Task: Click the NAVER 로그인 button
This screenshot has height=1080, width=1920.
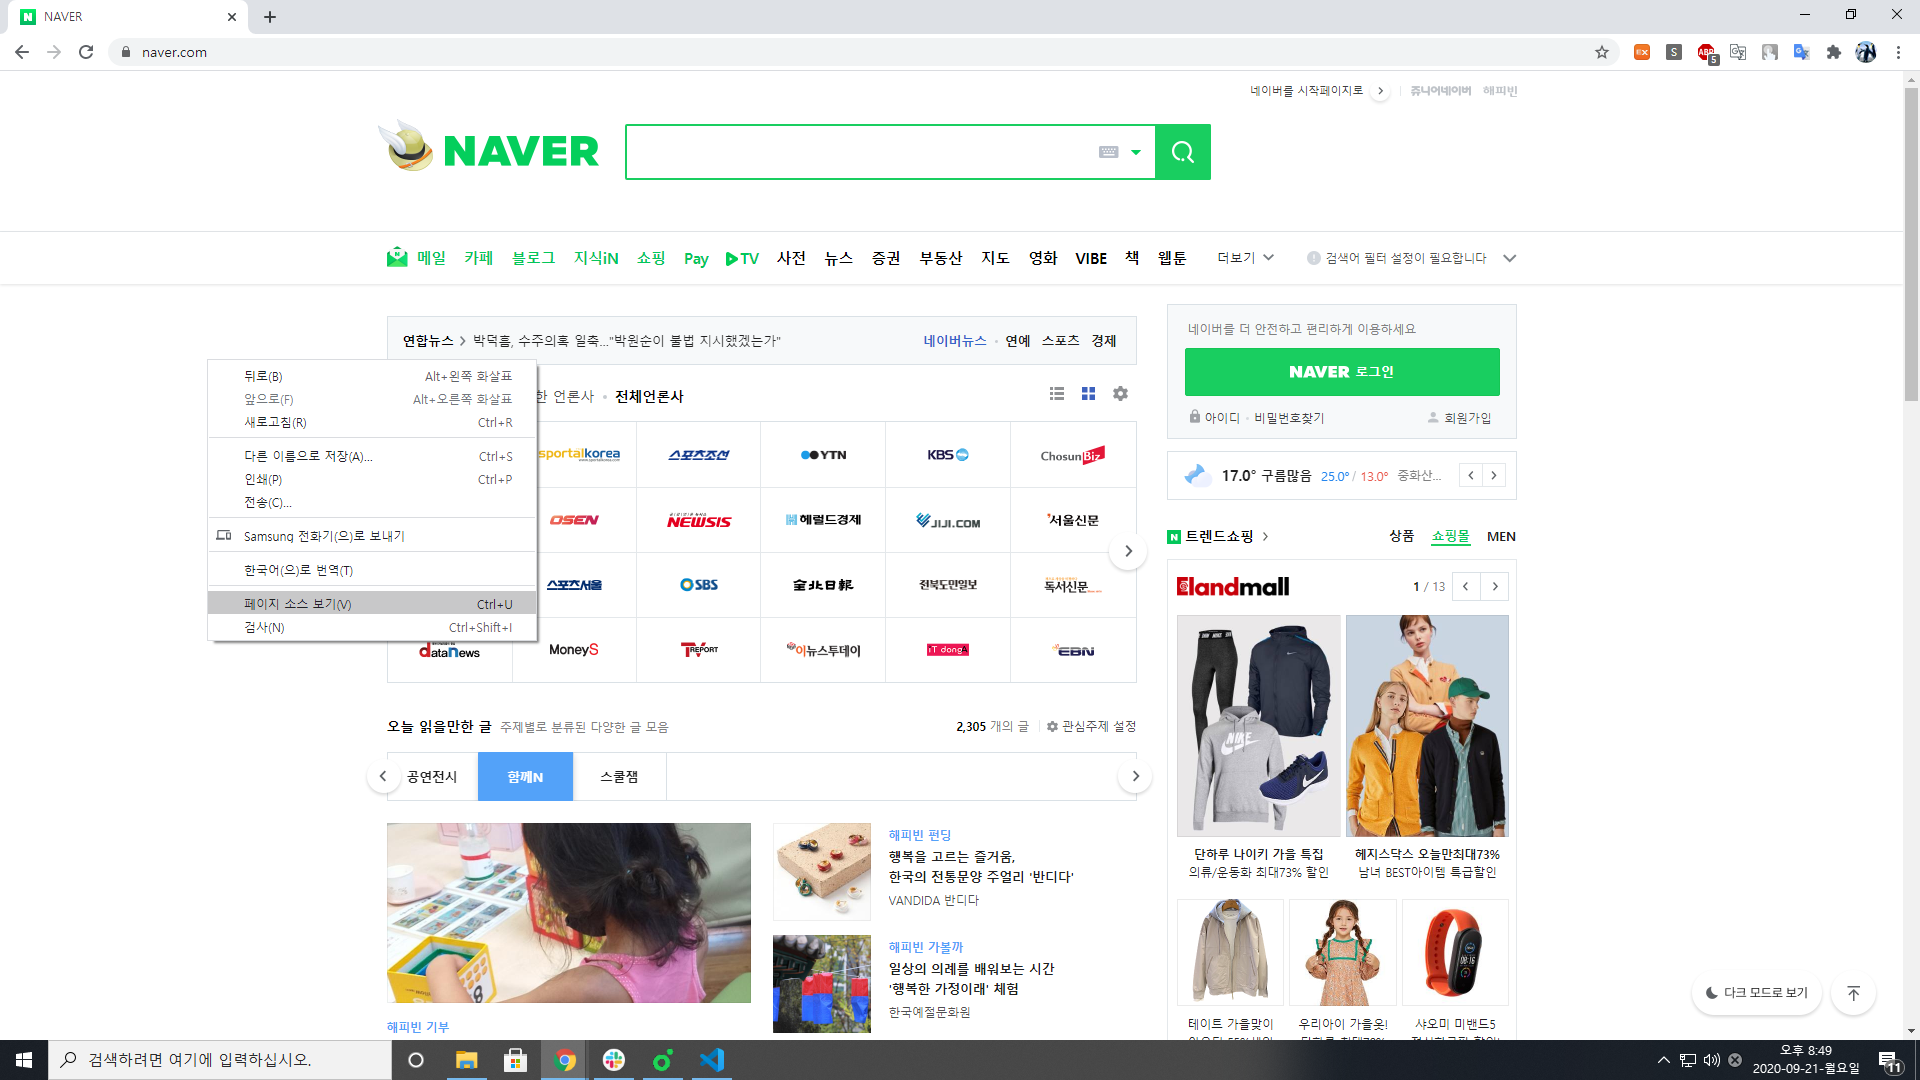Action: pos(1342,372)
